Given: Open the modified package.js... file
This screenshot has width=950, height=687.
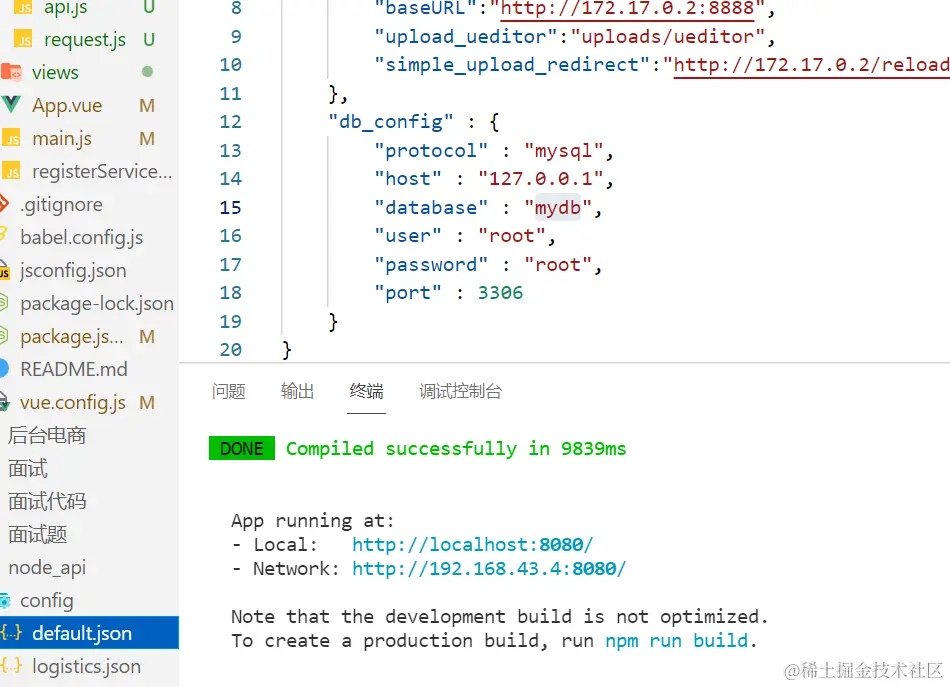Looking at the screenshot, I should point(71,337).
